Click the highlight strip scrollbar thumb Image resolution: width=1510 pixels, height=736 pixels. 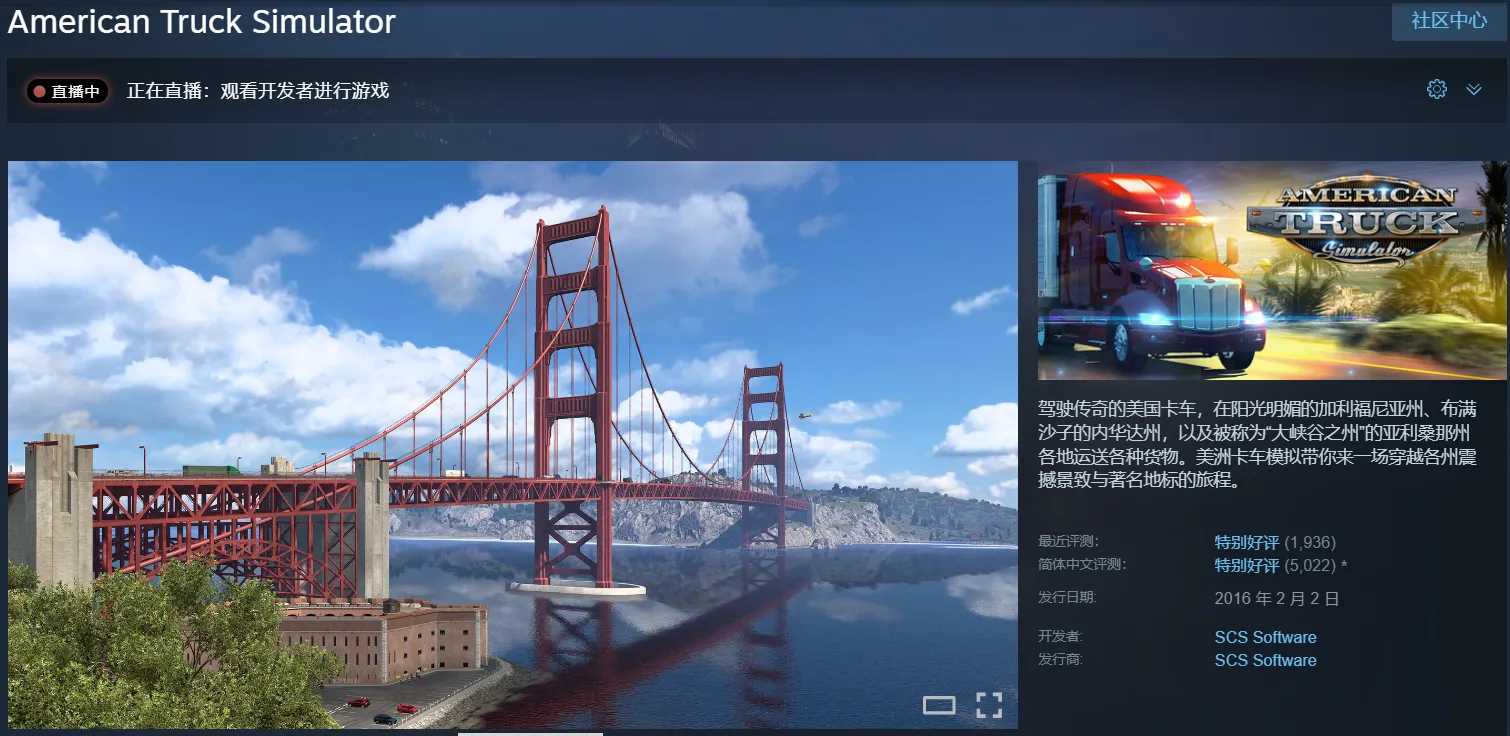530,733
